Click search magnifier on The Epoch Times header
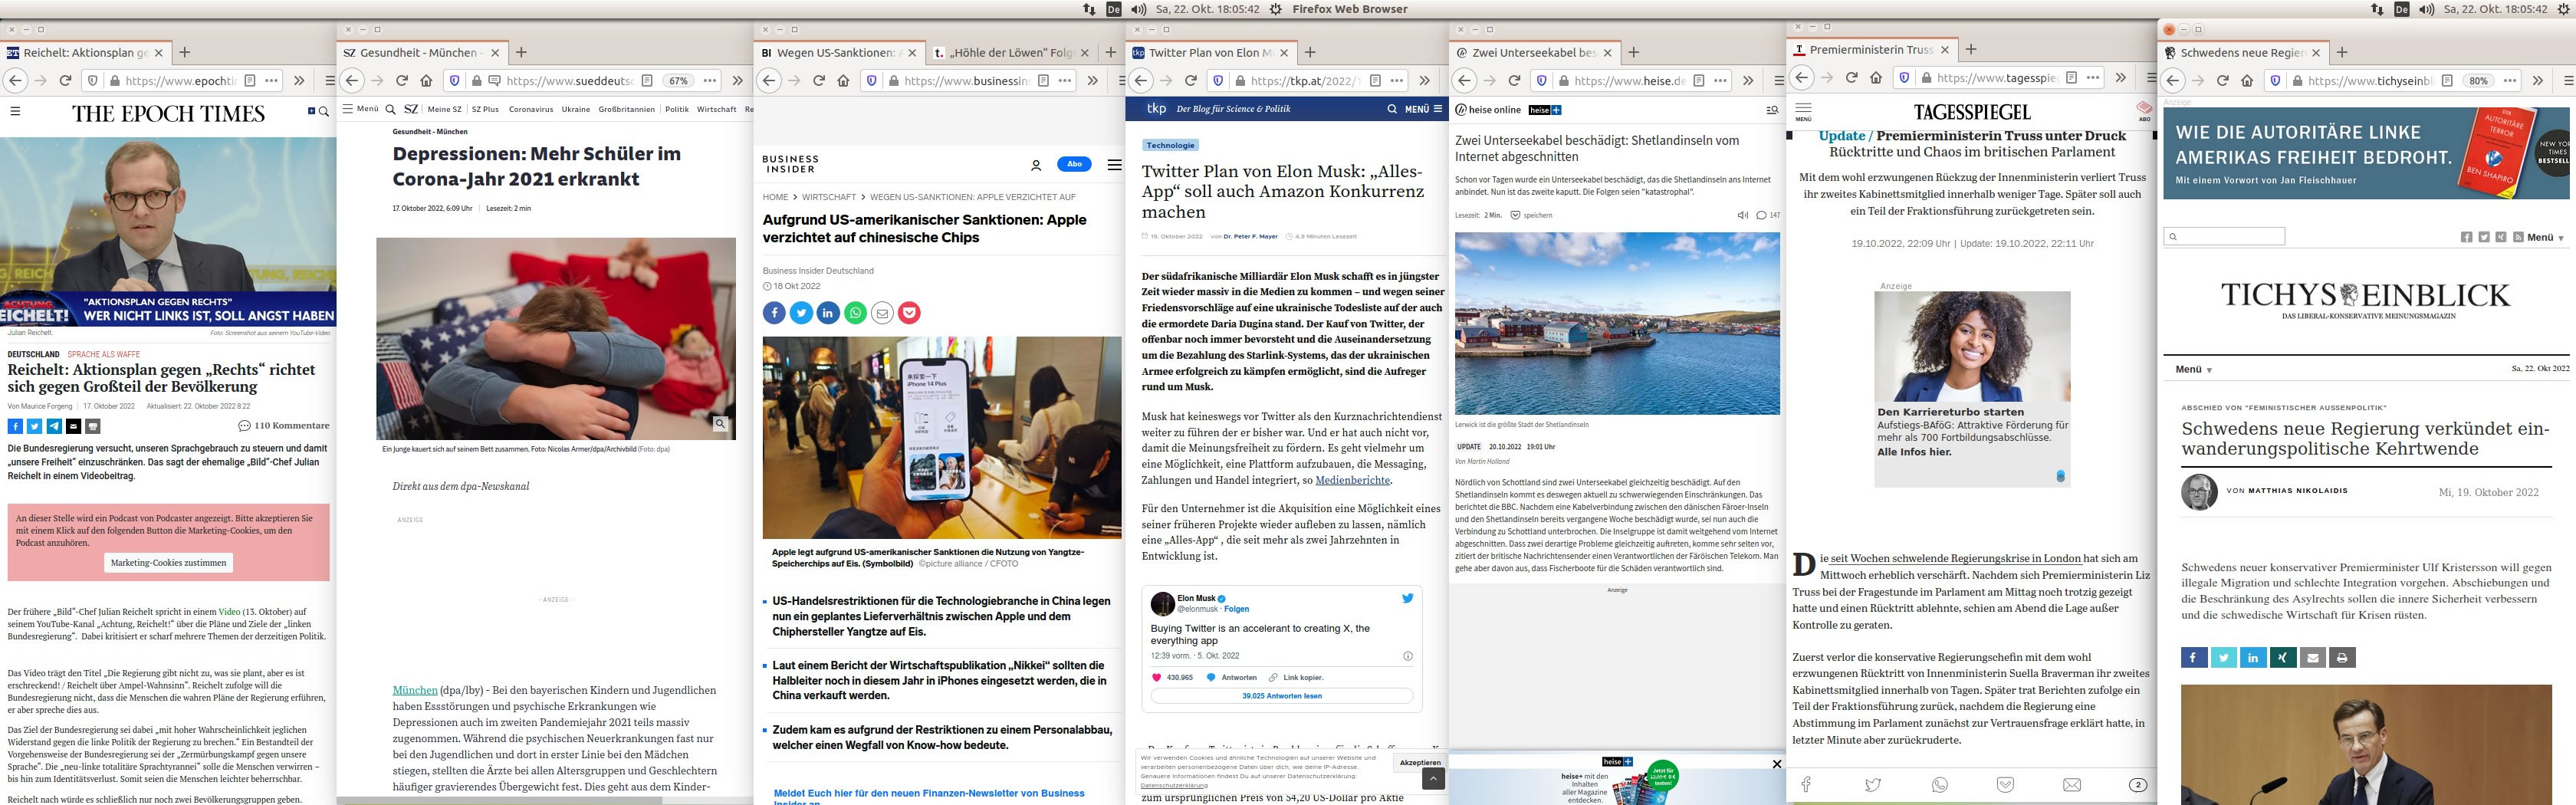Screen dimensions: 2576x805 click(324, 112)
